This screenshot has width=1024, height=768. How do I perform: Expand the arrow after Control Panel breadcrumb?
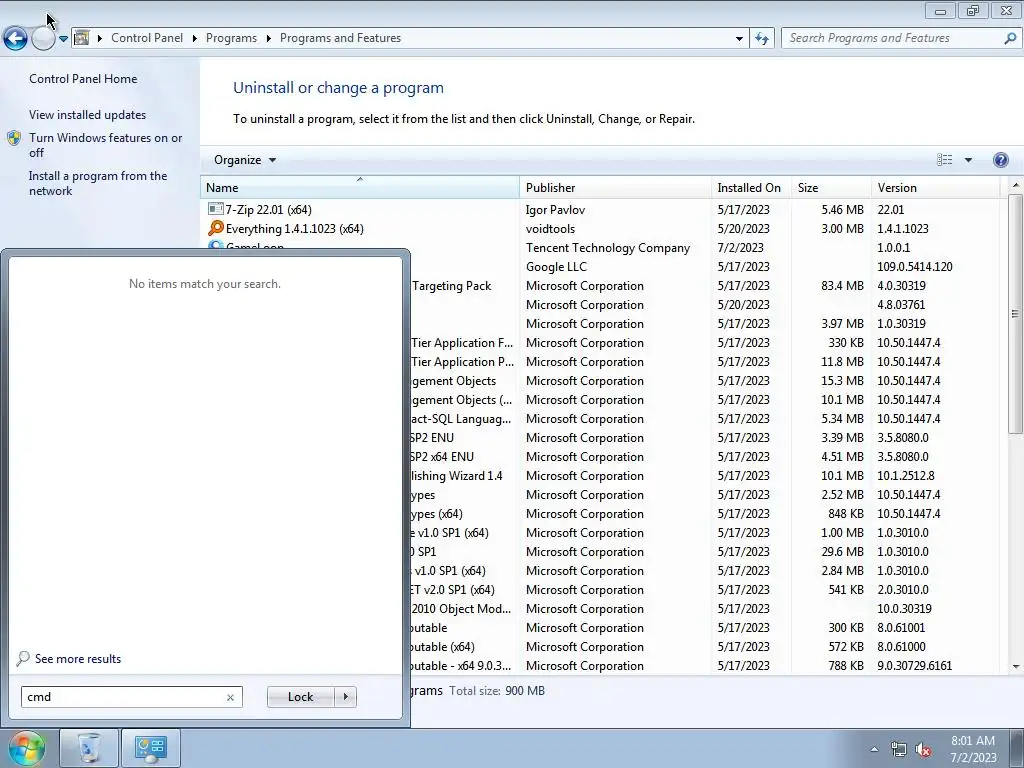click(x=195, y=39)
